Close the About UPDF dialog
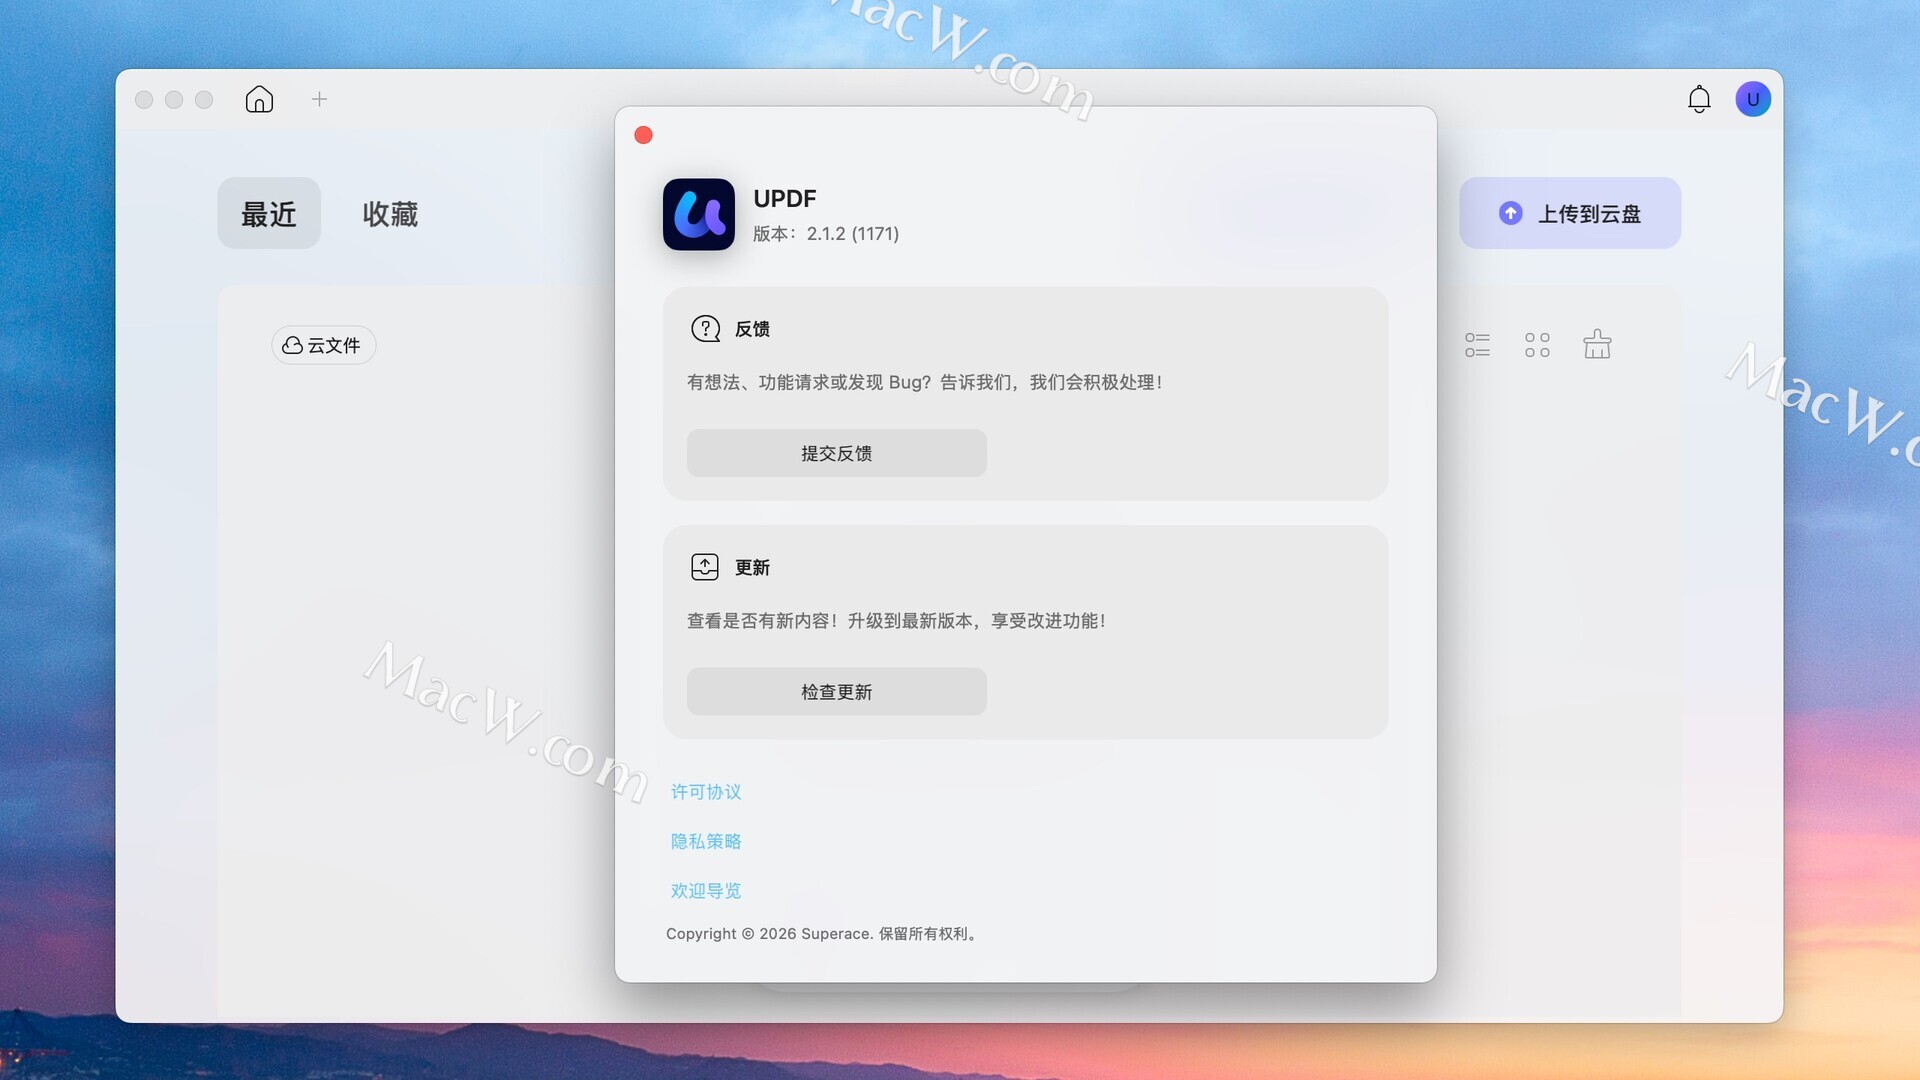 (643, 135)
